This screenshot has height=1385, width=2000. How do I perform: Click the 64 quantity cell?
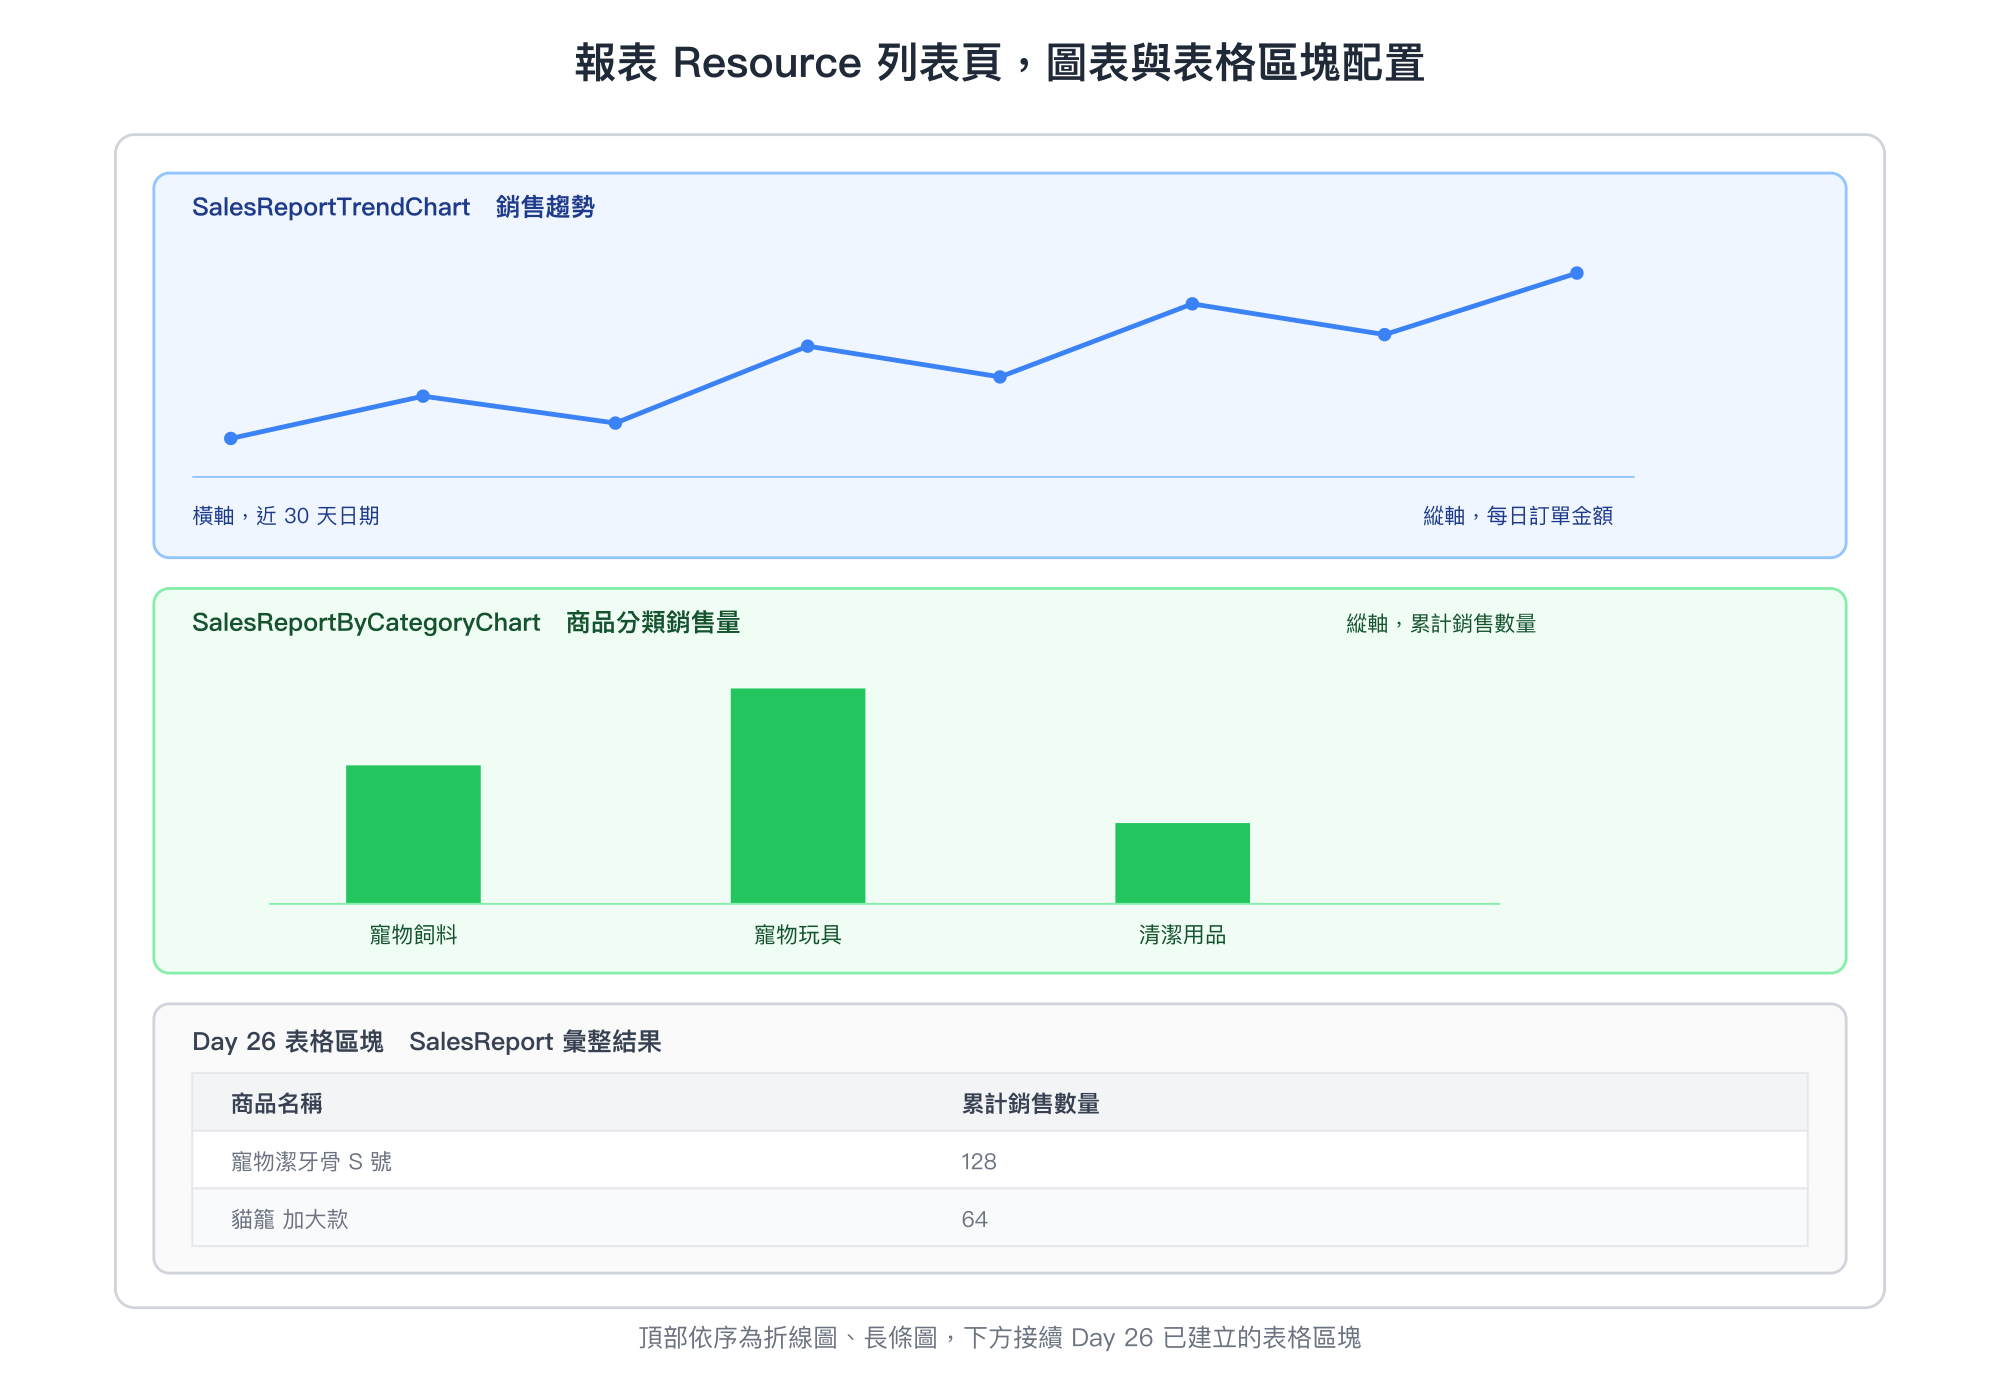point(974,1220)
